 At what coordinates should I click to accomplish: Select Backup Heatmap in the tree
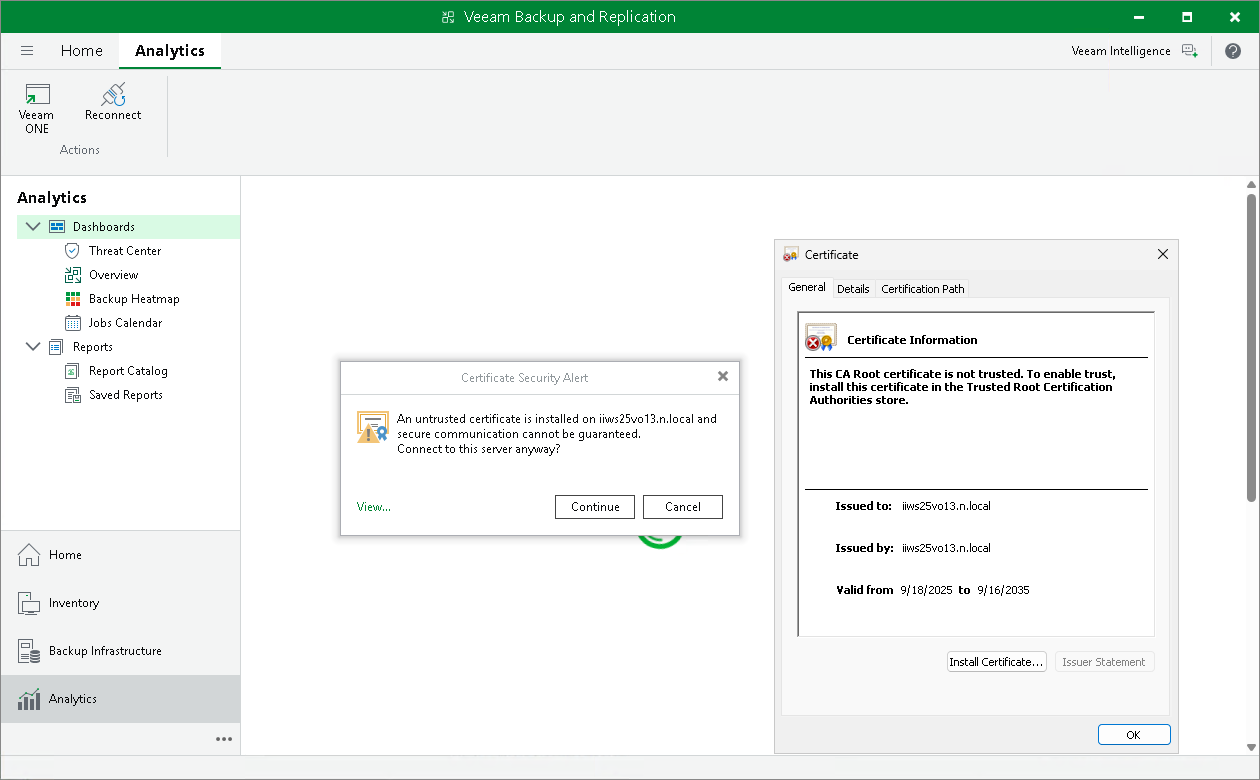point(134,299)
